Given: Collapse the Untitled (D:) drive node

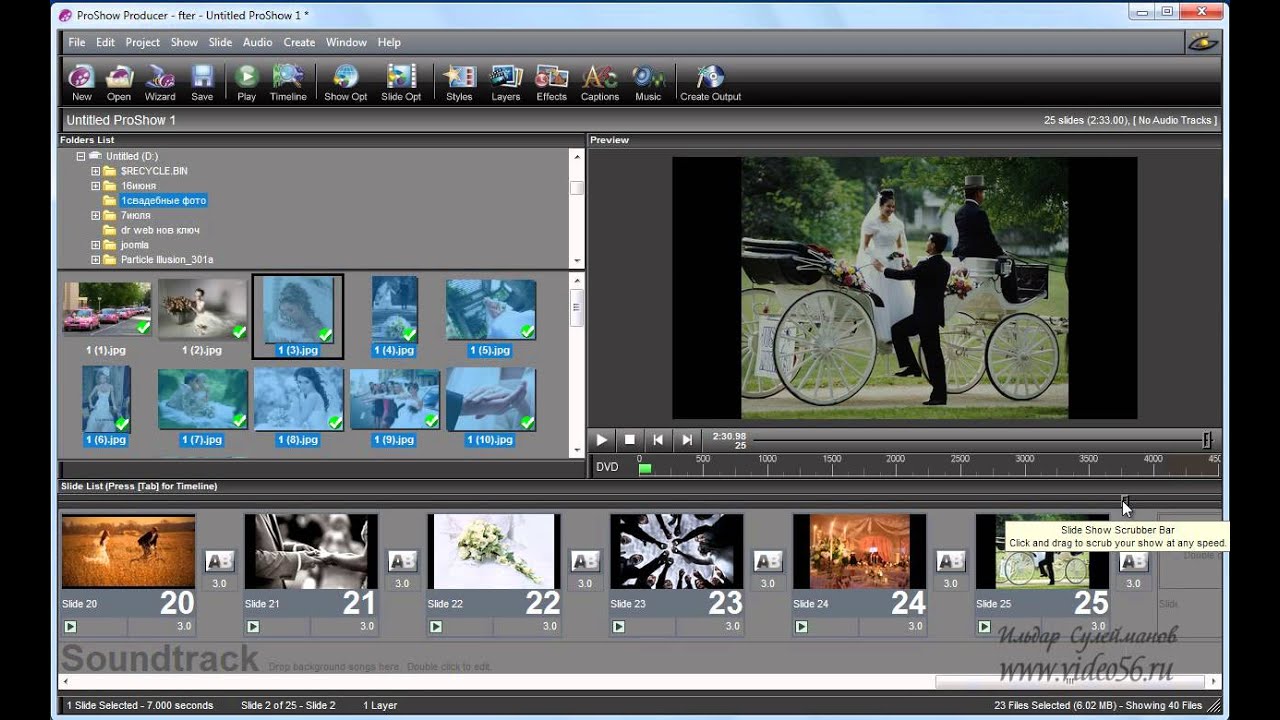Looking at the screenshot, I should tap(81, 156).
